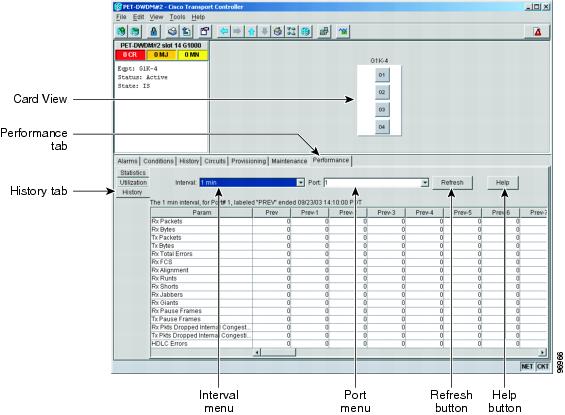This screenshot has width=565, height=415.
Task: Click the gray forward arrow icon
Action: point(237,32)
